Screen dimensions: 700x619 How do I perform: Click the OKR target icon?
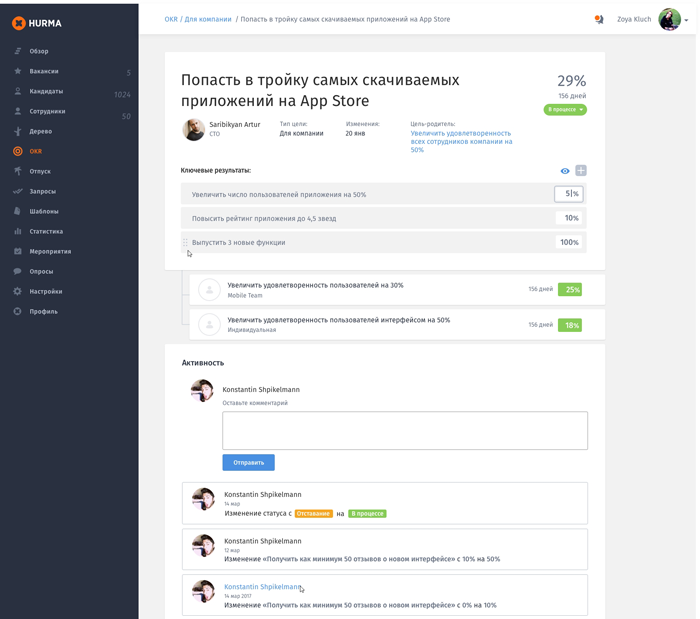(17, 151)
